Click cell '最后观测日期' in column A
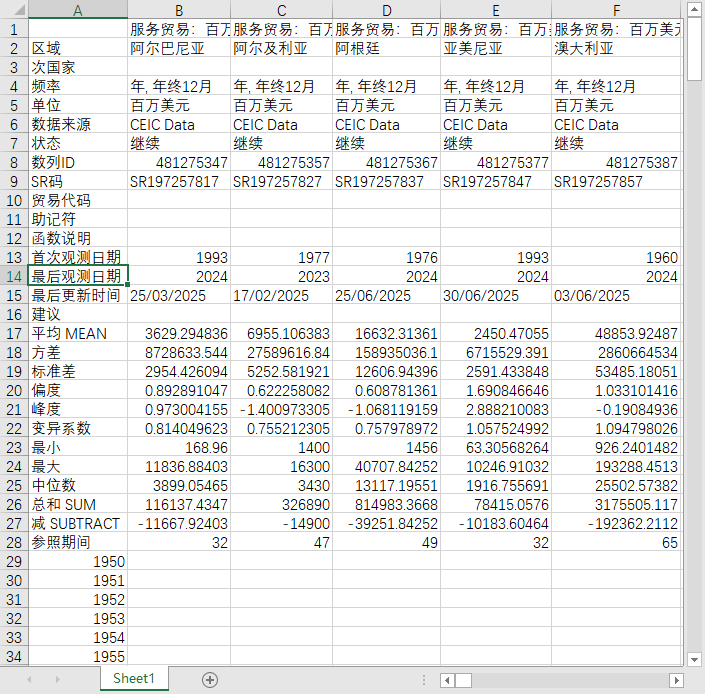This screenshot has width=705, height=694. [78, 276]
